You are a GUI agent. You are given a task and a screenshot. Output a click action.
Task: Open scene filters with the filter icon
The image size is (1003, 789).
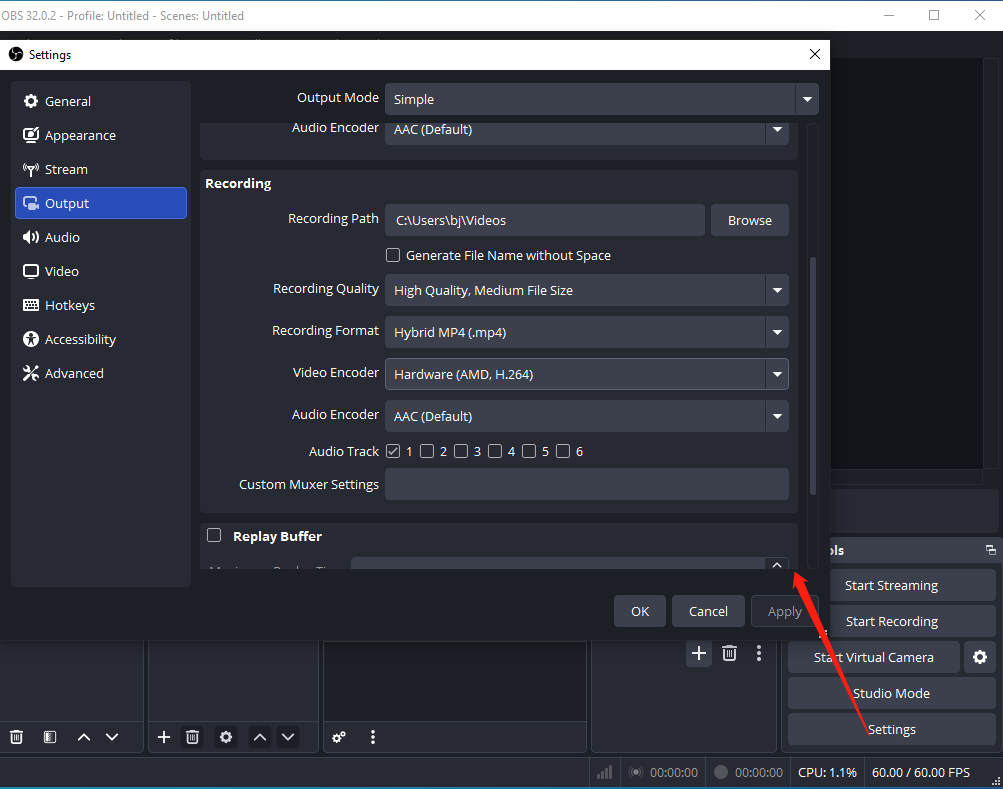pos(49,737)
